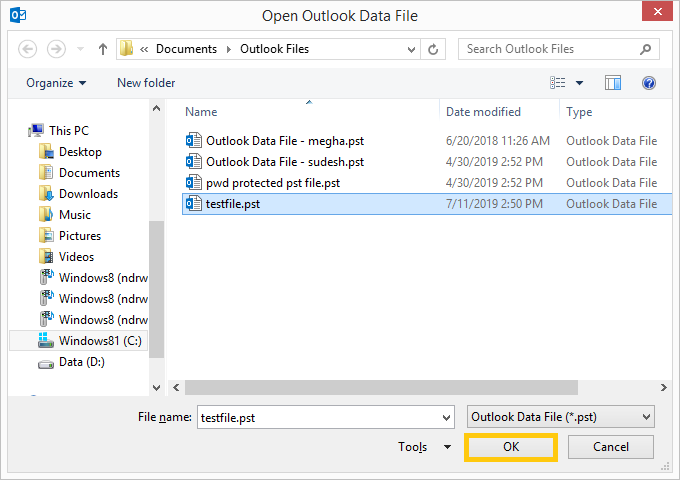Select pwd protected pst file.pst
Screen dimensions: 680x480
pyautogui.click(x=273, y=183)
